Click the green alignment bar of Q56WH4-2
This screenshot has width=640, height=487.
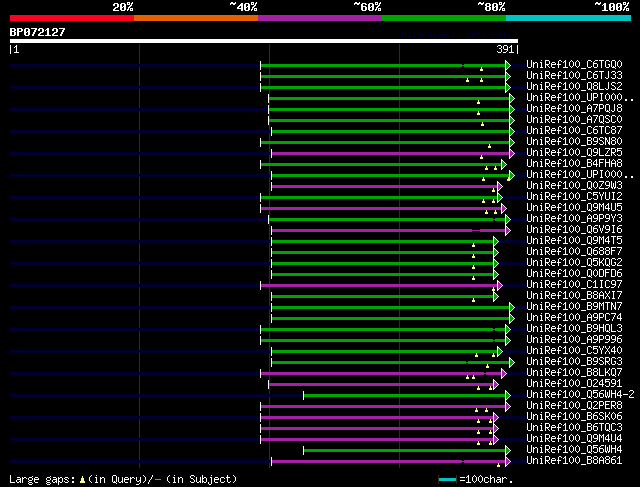[404, 396]
